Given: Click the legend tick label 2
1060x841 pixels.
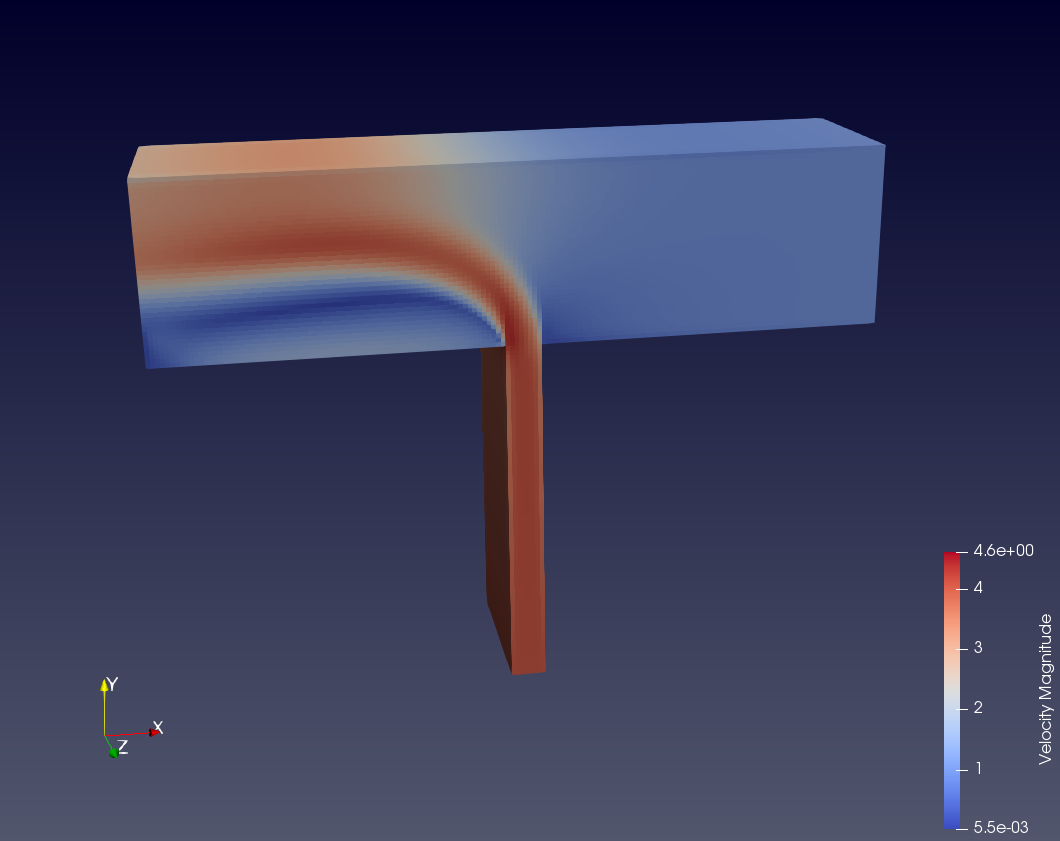Looking at the screenshot, I should tap(977, 707).
